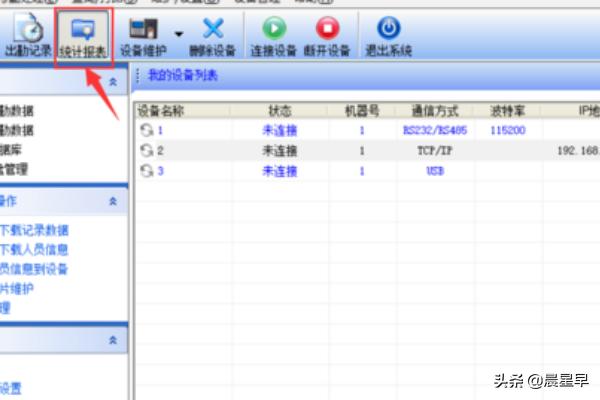The height and width of the screenshot is (400, 600).
Task: Collapse the top sidebar panel chevron
Action: (113, 80)
